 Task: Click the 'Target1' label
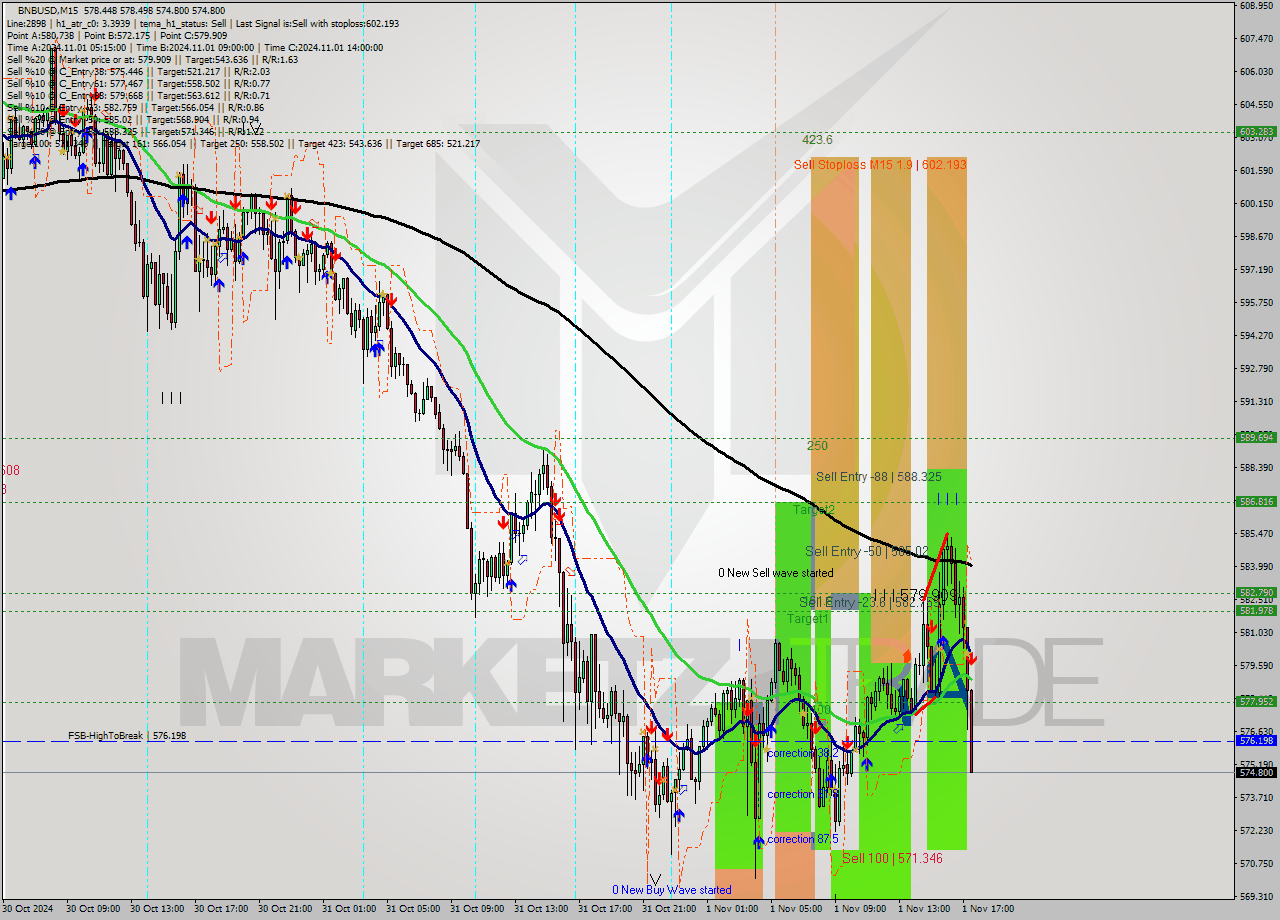tap(807, 619)
